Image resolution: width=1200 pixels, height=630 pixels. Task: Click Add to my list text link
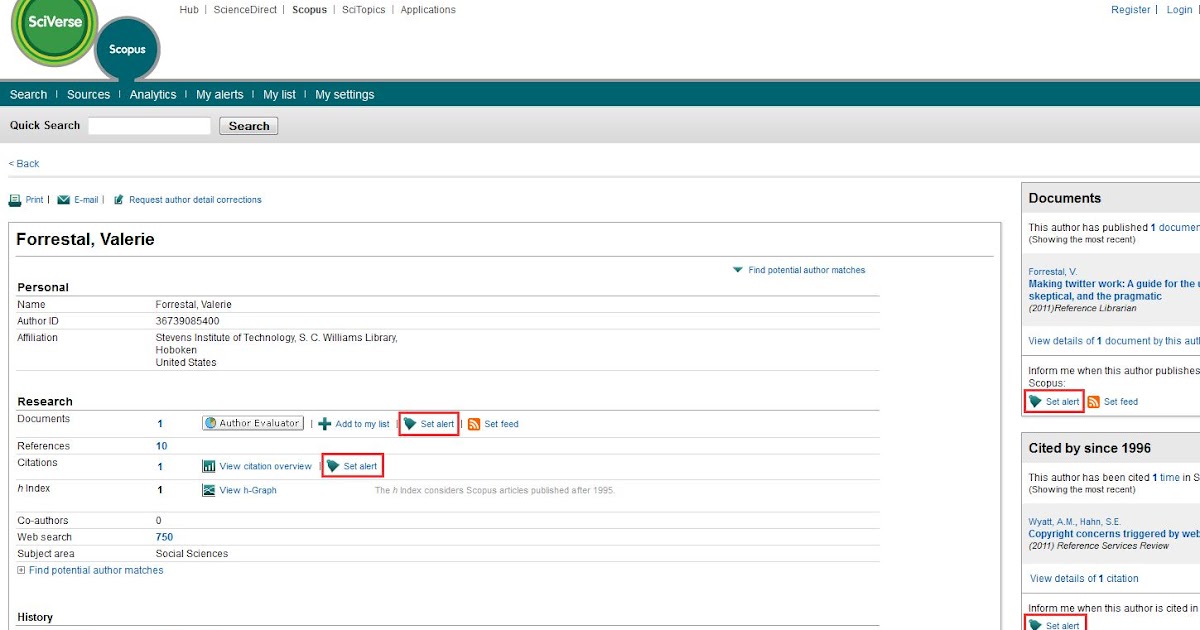[x=362, y=424]
